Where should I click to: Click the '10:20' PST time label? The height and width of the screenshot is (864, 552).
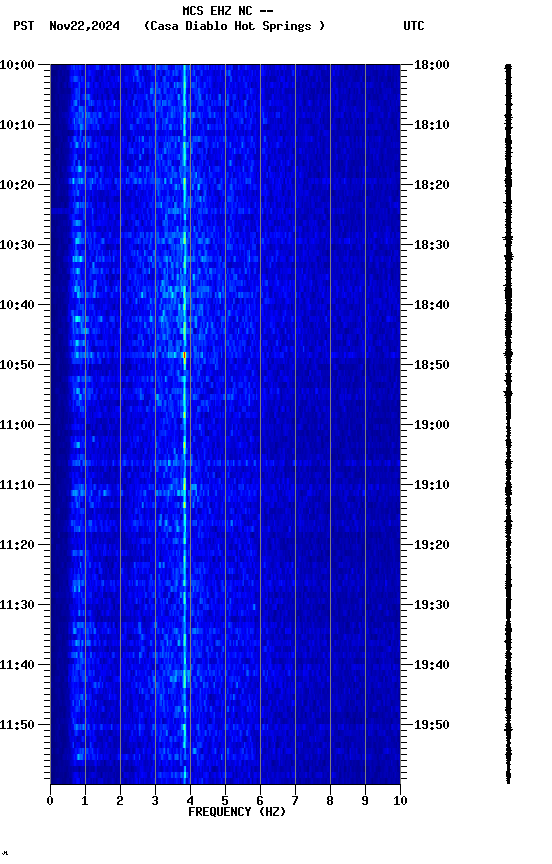pyautogui.click(x=17, y=185)
